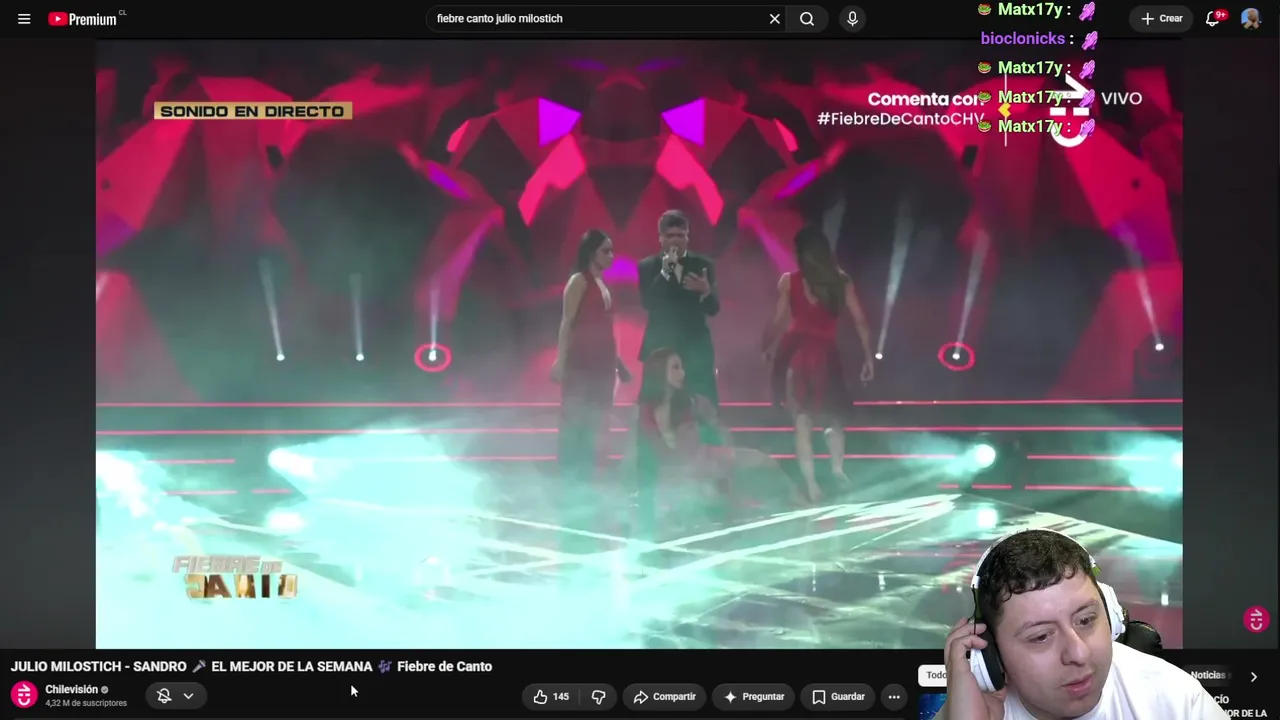This screenshot has height=720, width=1280.
Task: Open the account avatar menu
Action: [x=1250, y=18]
